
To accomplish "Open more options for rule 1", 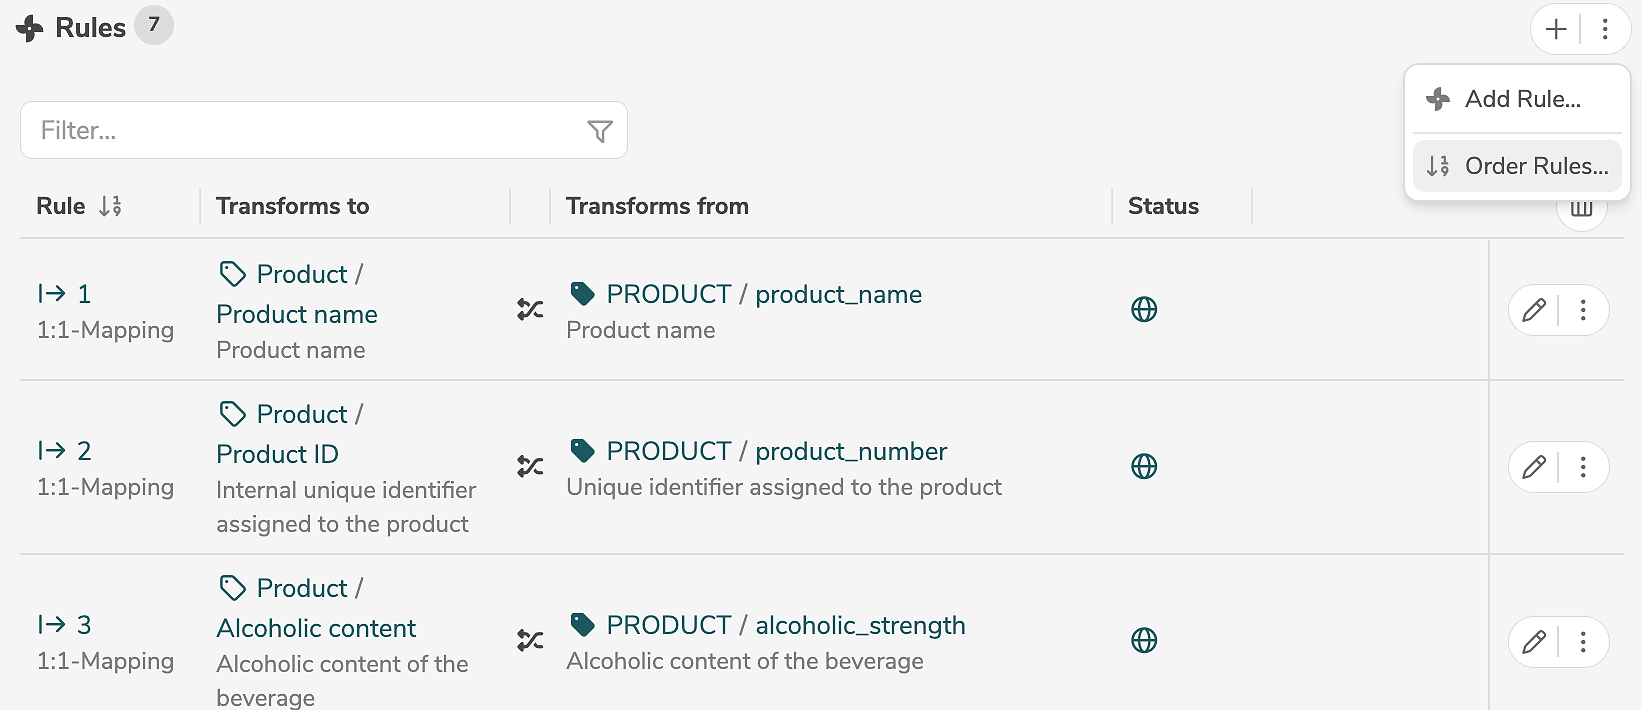I will click(x=1583, y=310).
